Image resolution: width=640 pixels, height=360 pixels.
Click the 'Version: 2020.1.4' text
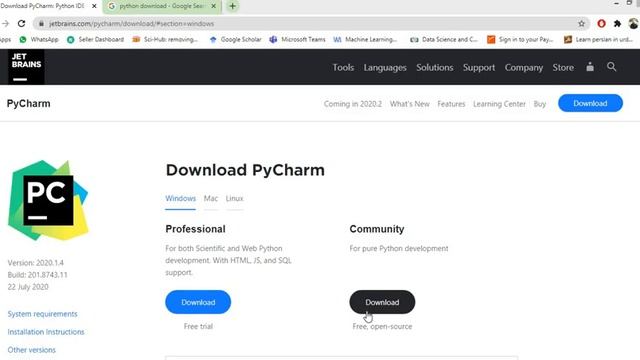pyautogui.click(x=36, y=263)
